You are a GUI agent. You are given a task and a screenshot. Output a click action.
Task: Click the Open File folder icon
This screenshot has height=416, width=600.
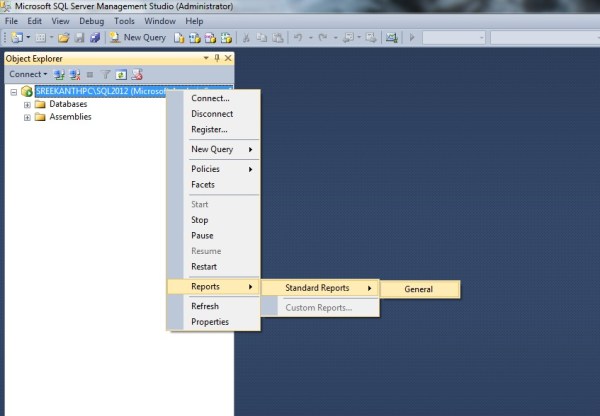tap(63, 37)
